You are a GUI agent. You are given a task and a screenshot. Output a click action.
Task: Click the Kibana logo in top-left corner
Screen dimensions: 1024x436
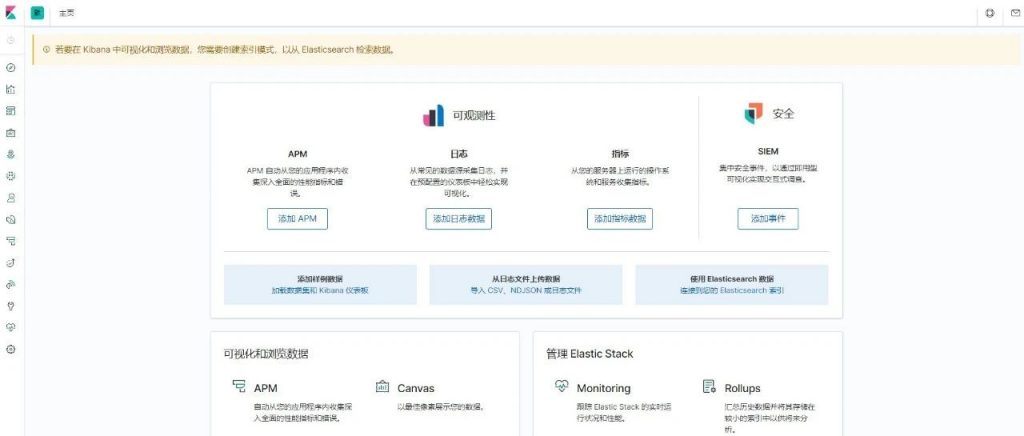tap(11, 13)
